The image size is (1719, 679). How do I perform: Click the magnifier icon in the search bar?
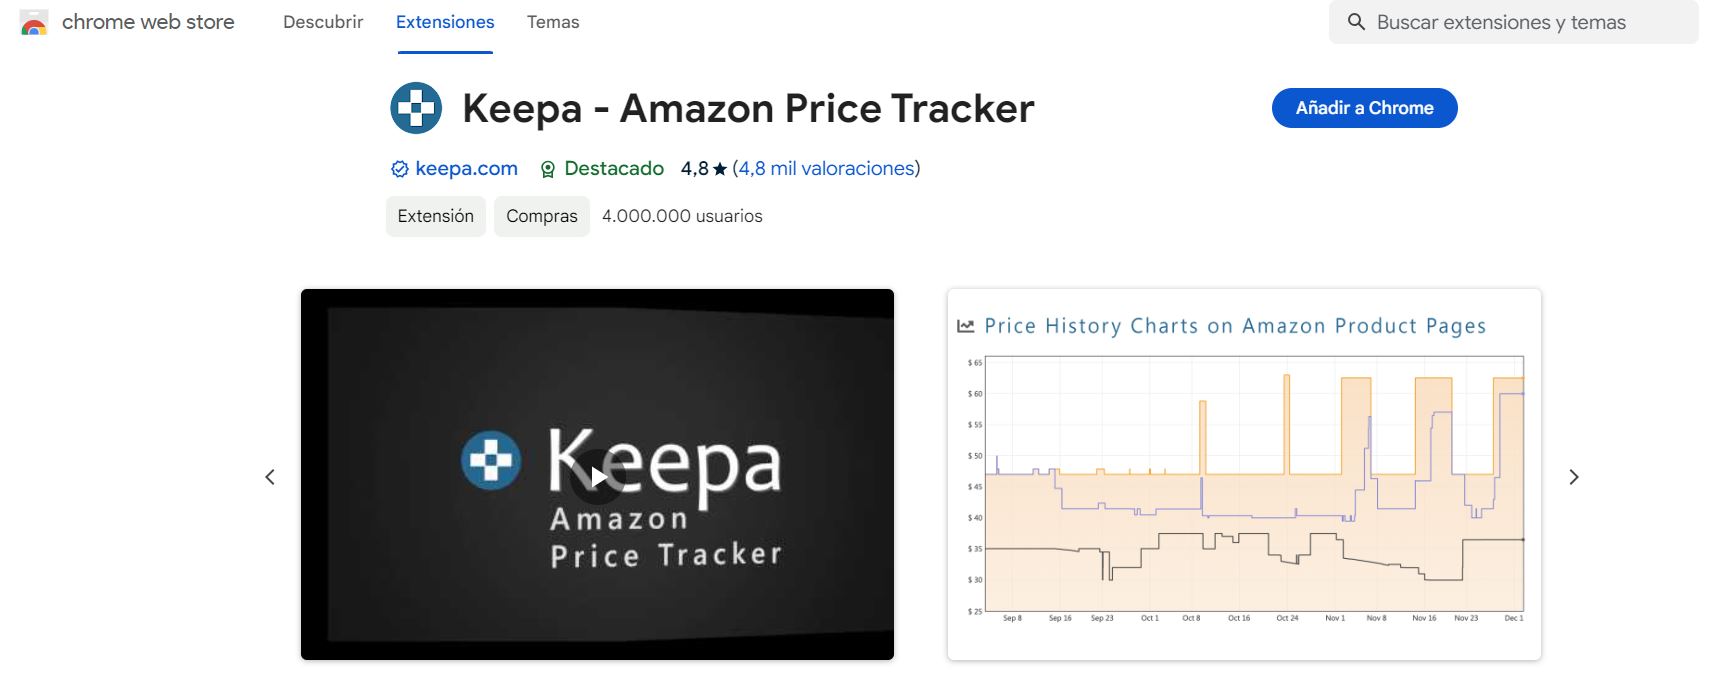(1355, 21)
